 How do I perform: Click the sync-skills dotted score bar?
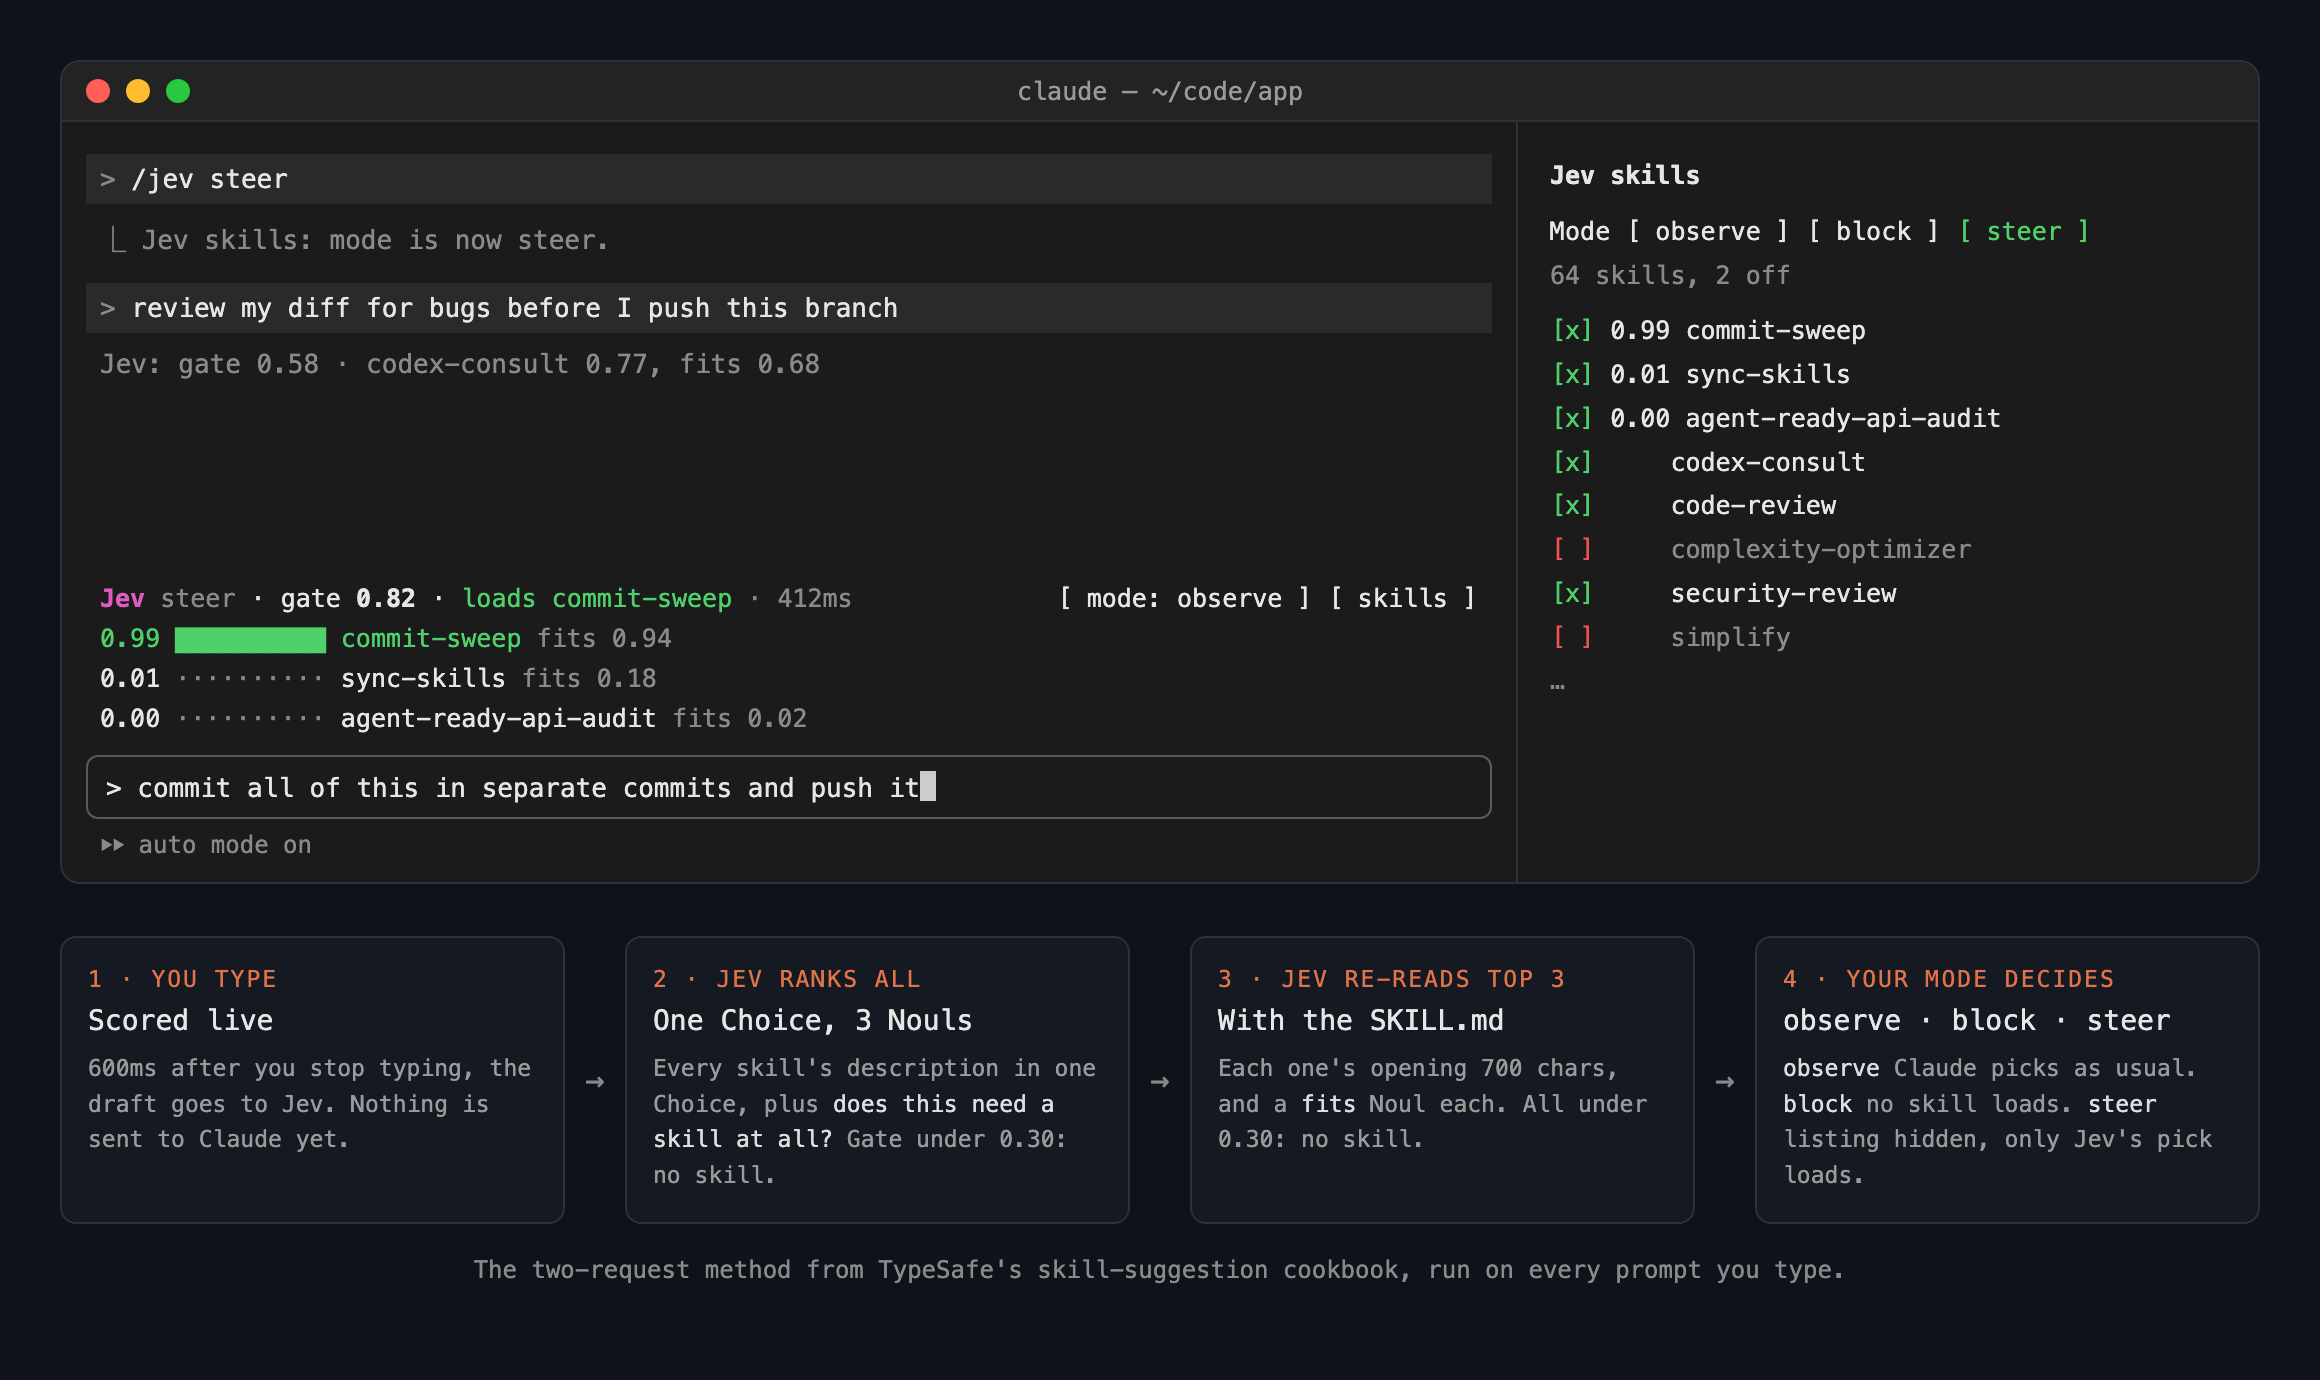(x=250, y=680)
